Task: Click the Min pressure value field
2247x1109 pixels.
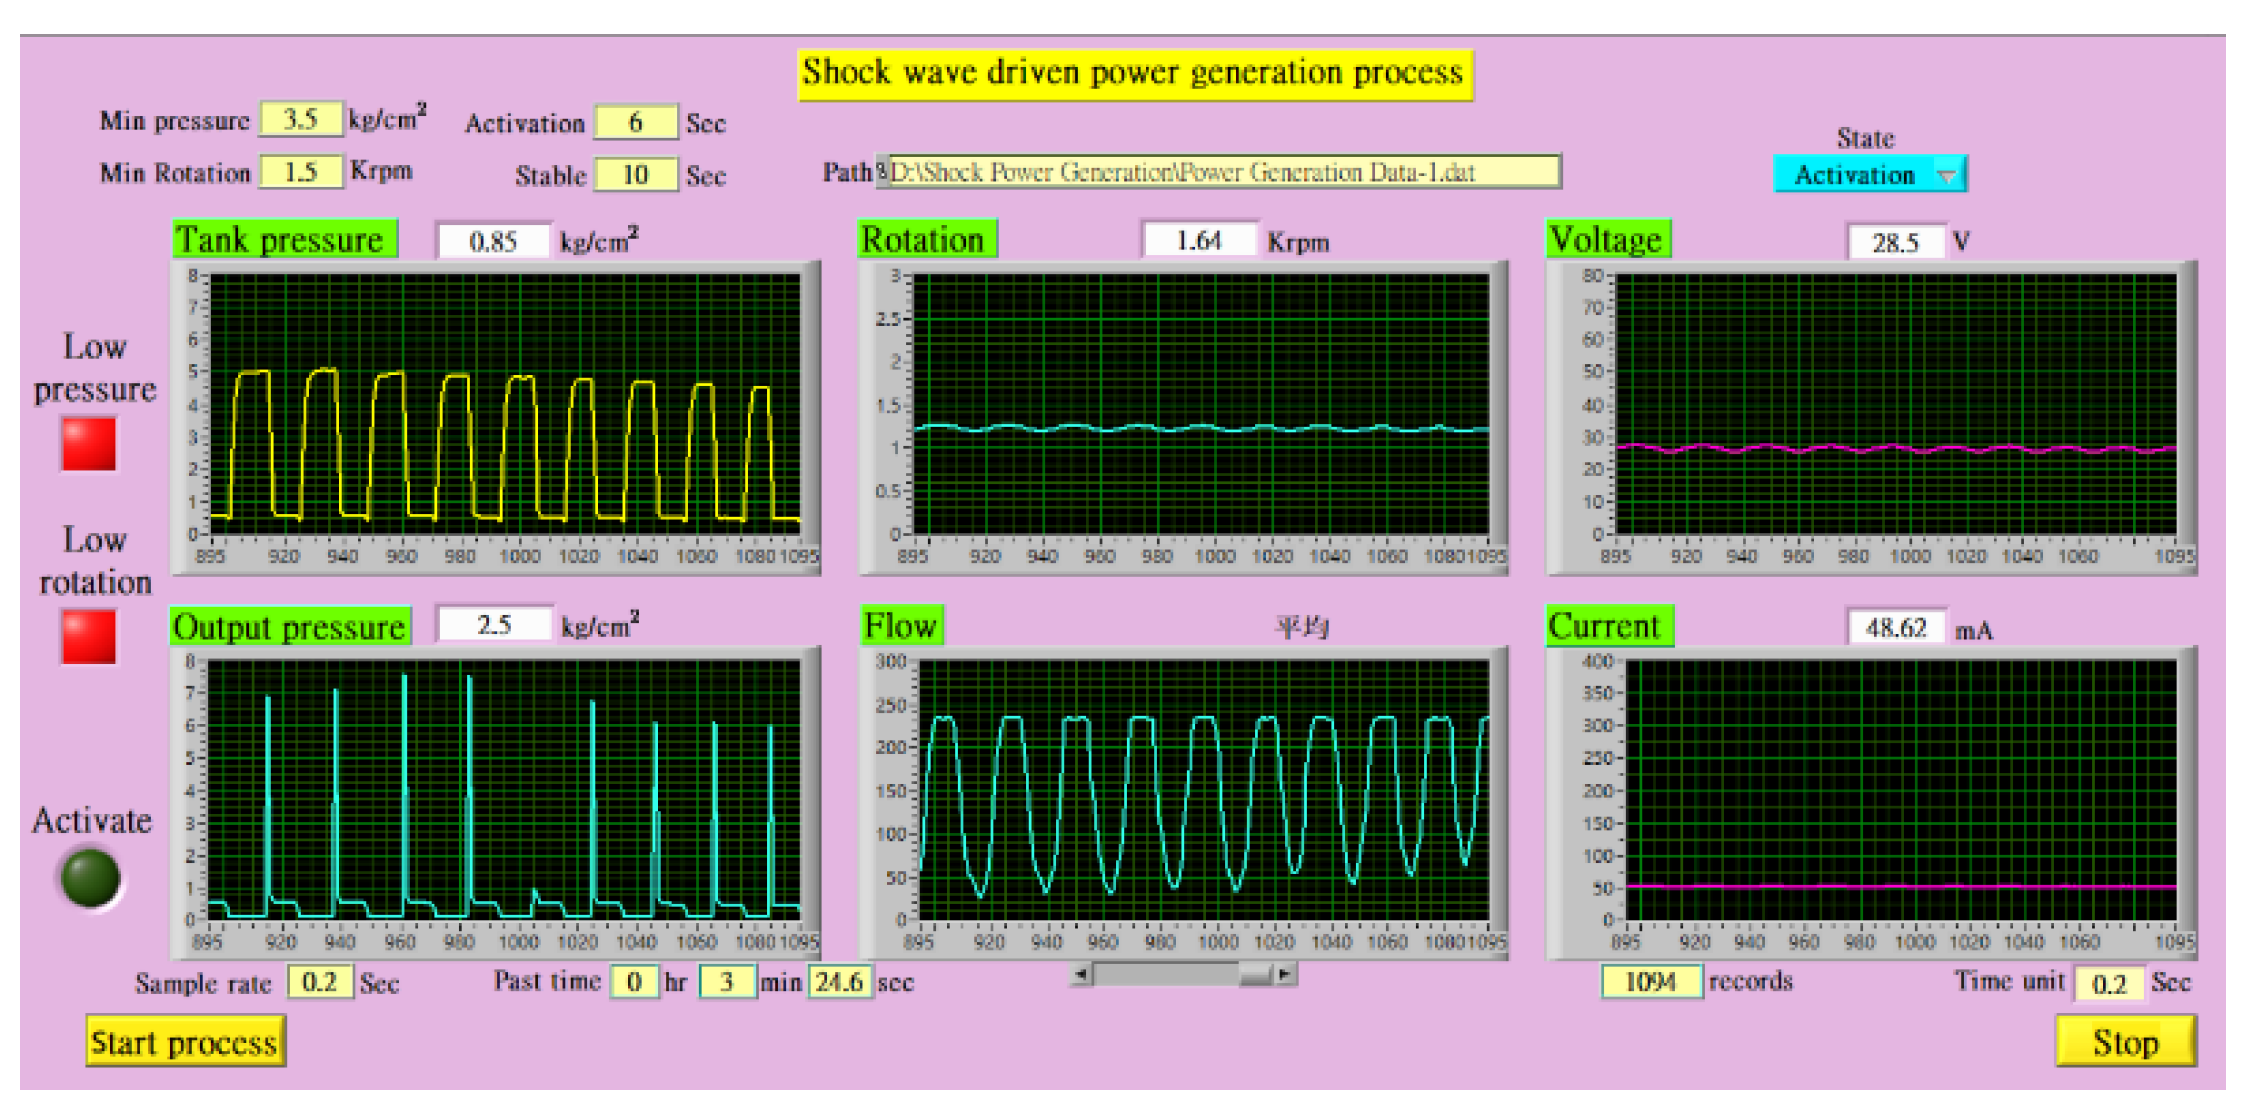Action: click(300, 120)
